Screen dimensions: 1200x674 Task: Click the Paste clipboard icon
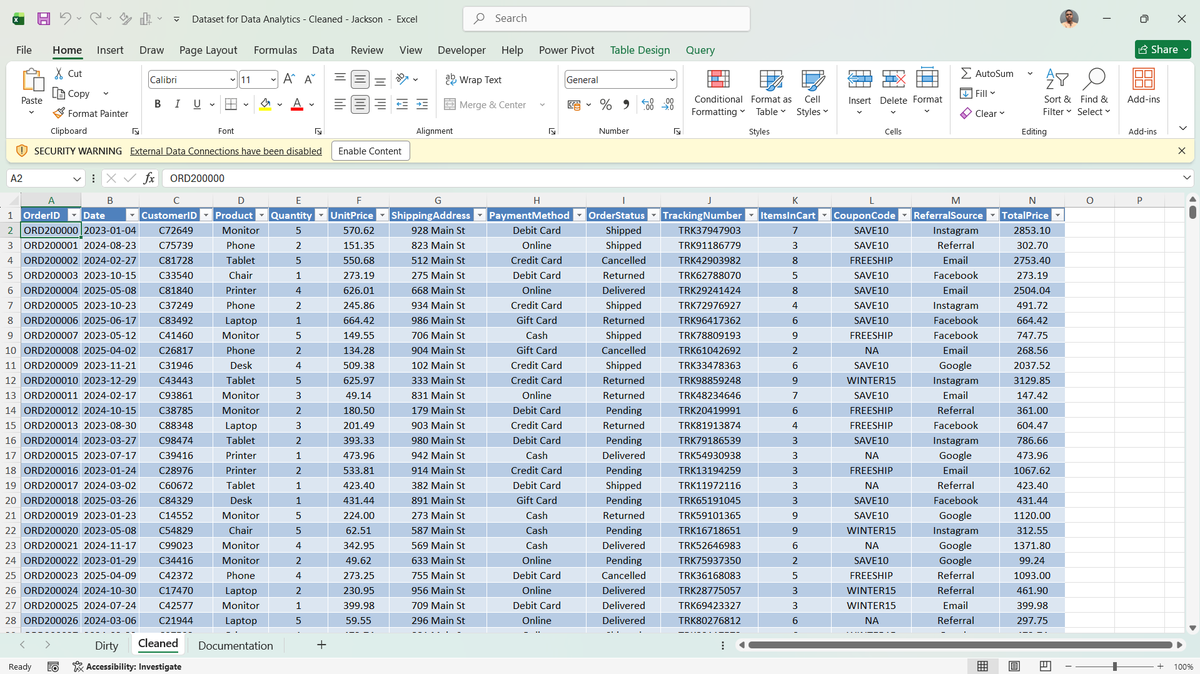32,80
